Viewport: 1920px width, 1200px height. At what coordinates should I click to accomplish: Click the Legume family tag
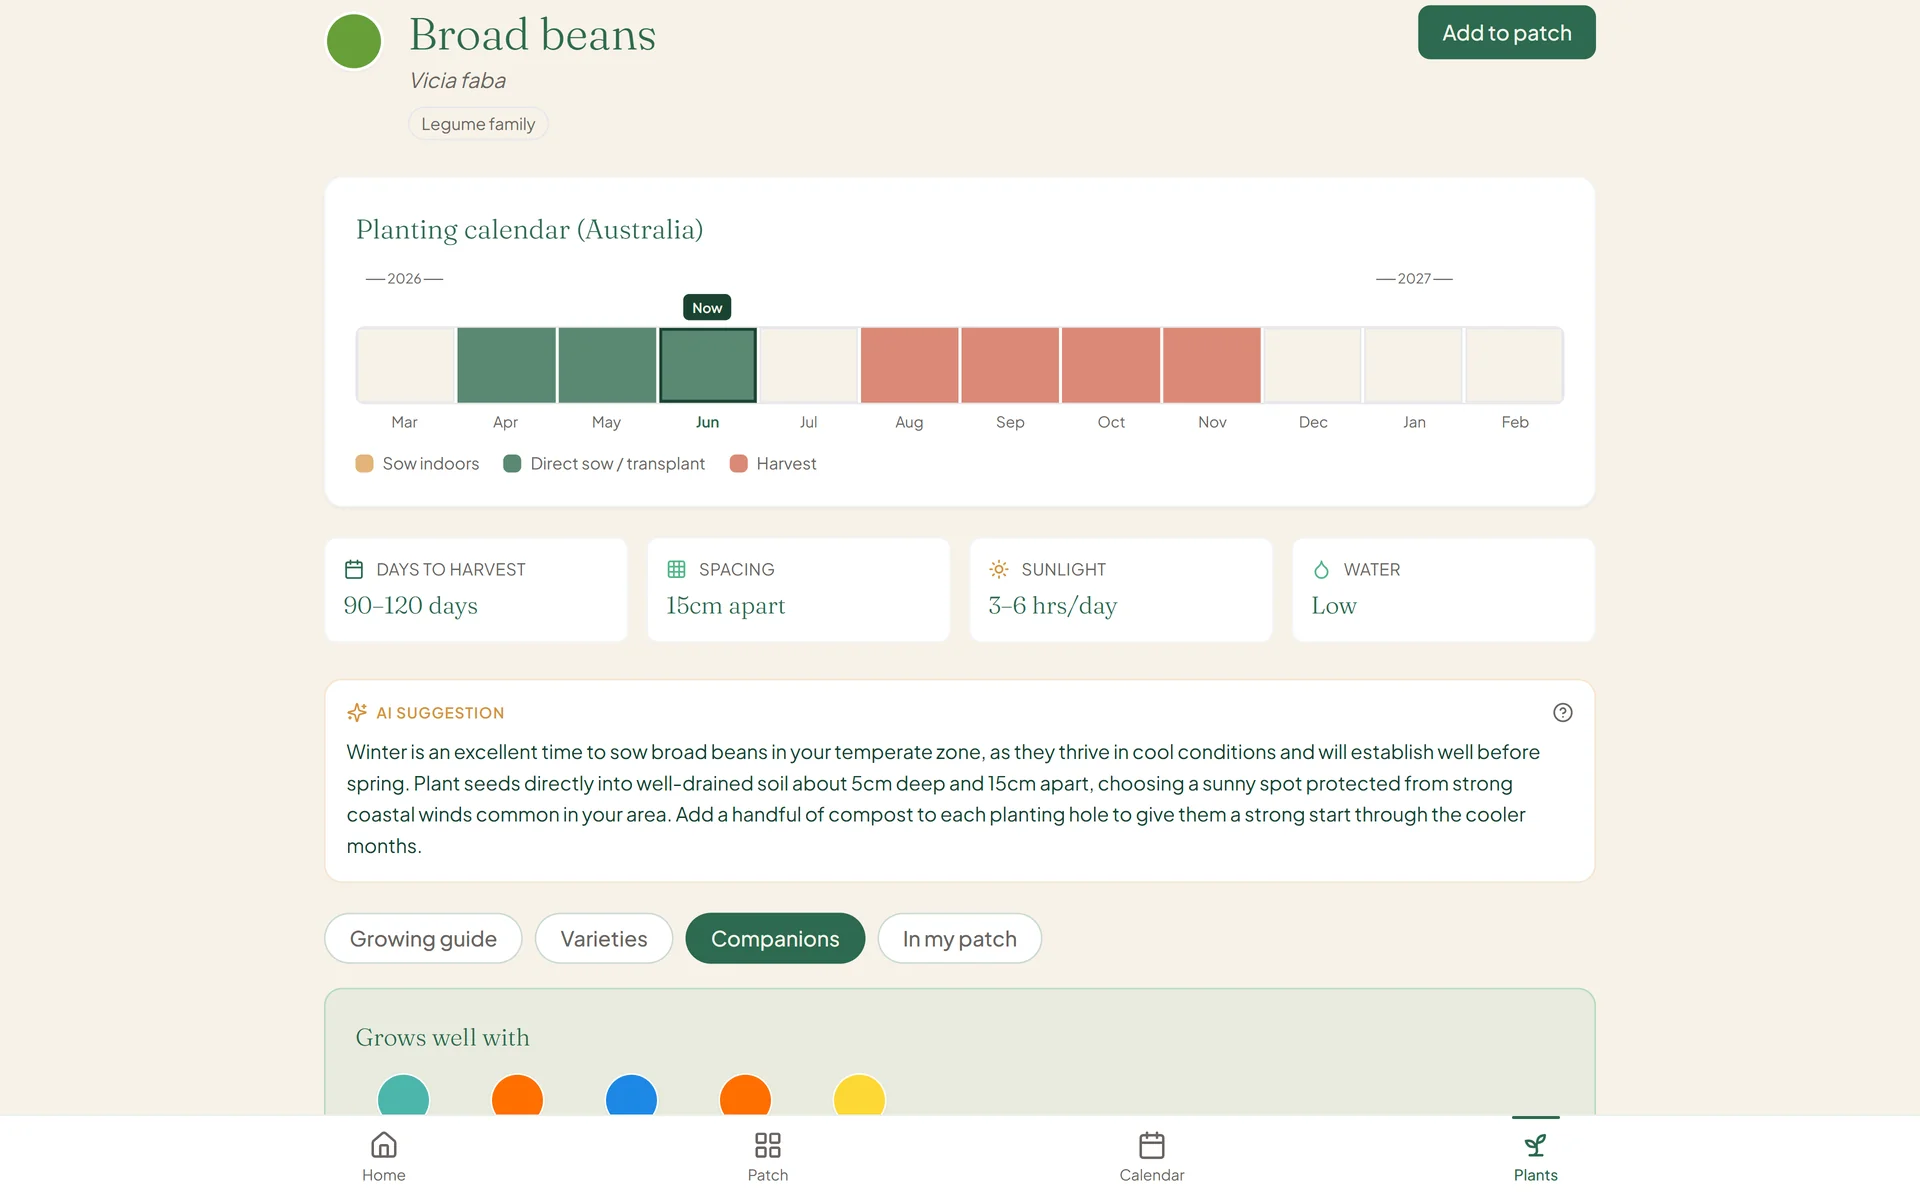tap(478, 124)
